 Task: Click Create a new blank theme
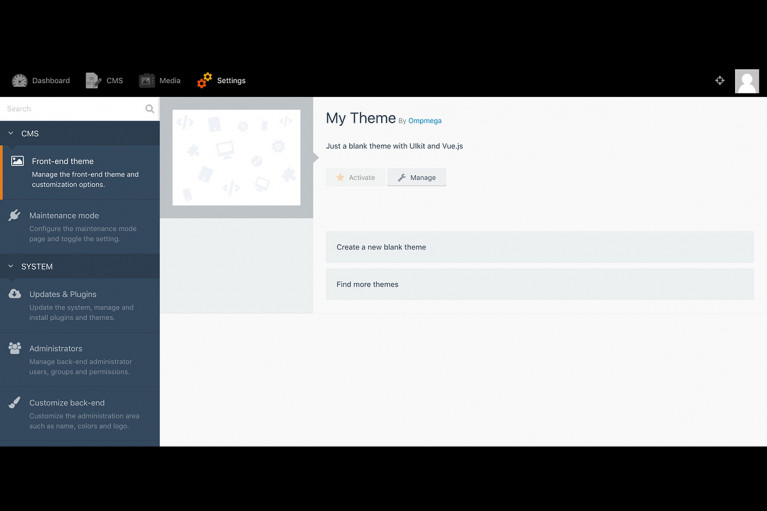pyautogui.click(x=540, y=247)
